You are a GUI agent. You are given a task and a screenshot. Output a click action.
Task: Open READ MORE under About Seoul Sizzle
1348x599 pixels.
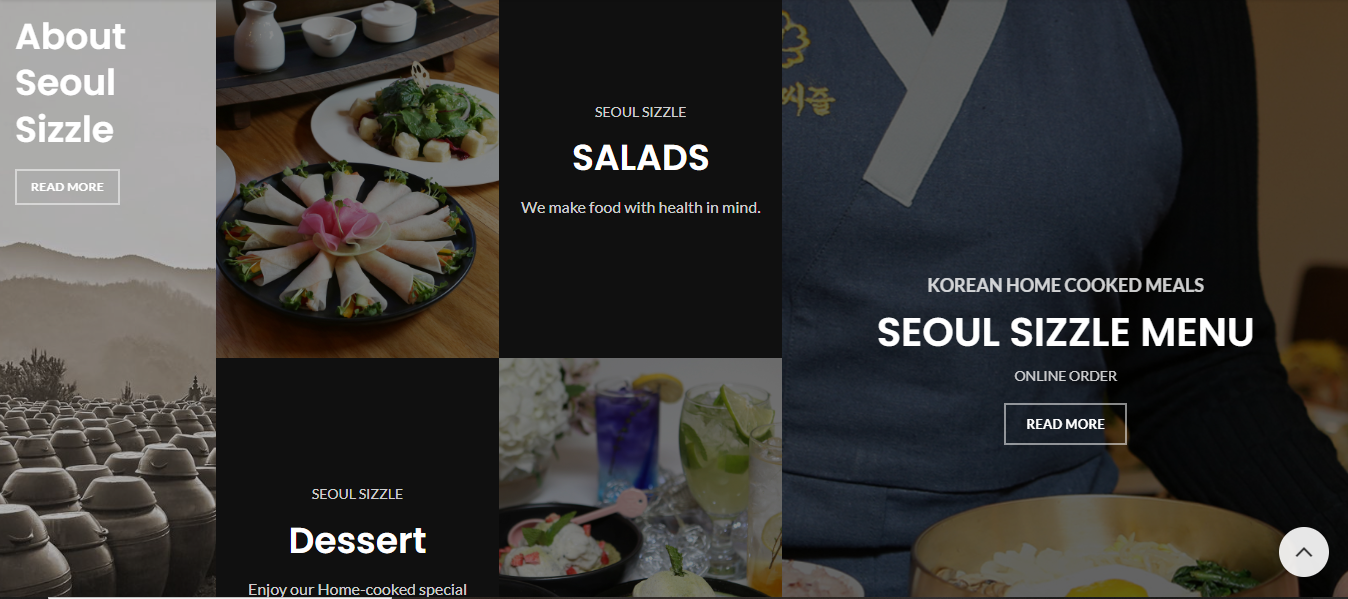point(67,187)
